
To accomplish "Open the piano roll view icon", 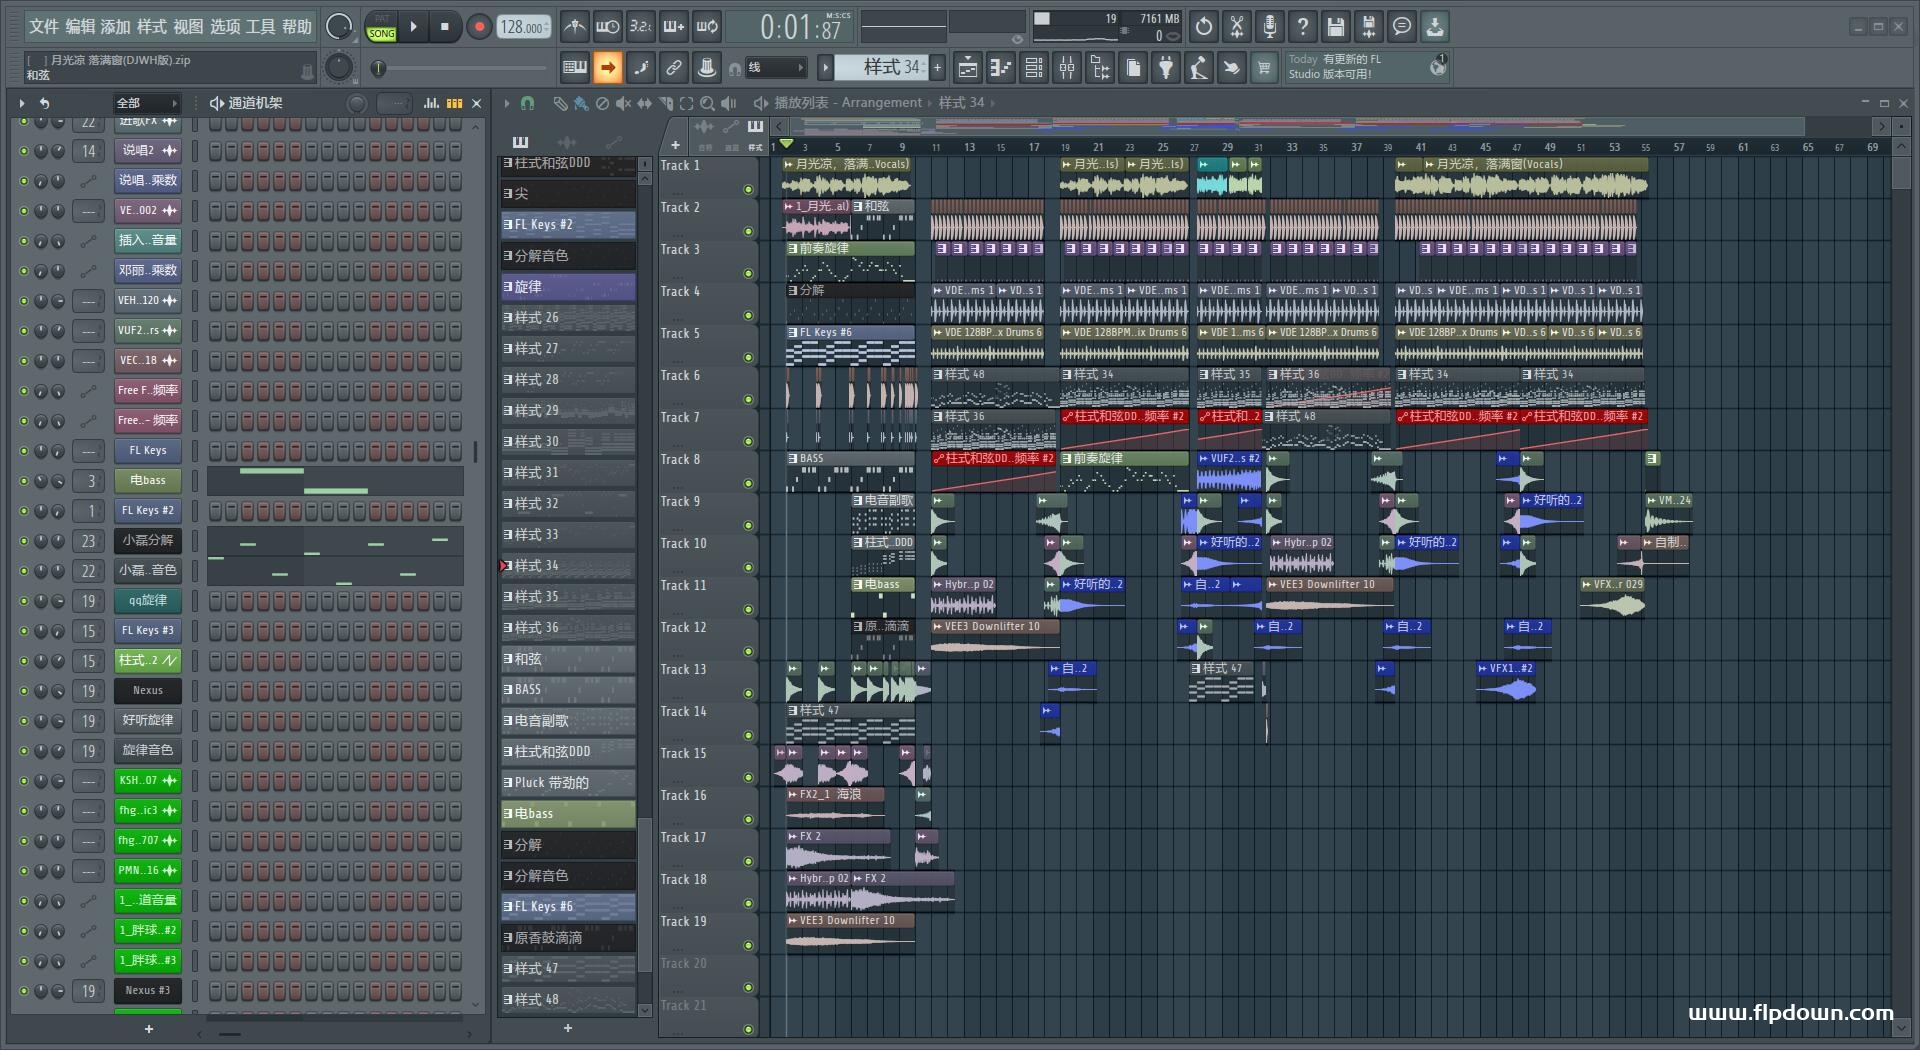I will 1000,67.
